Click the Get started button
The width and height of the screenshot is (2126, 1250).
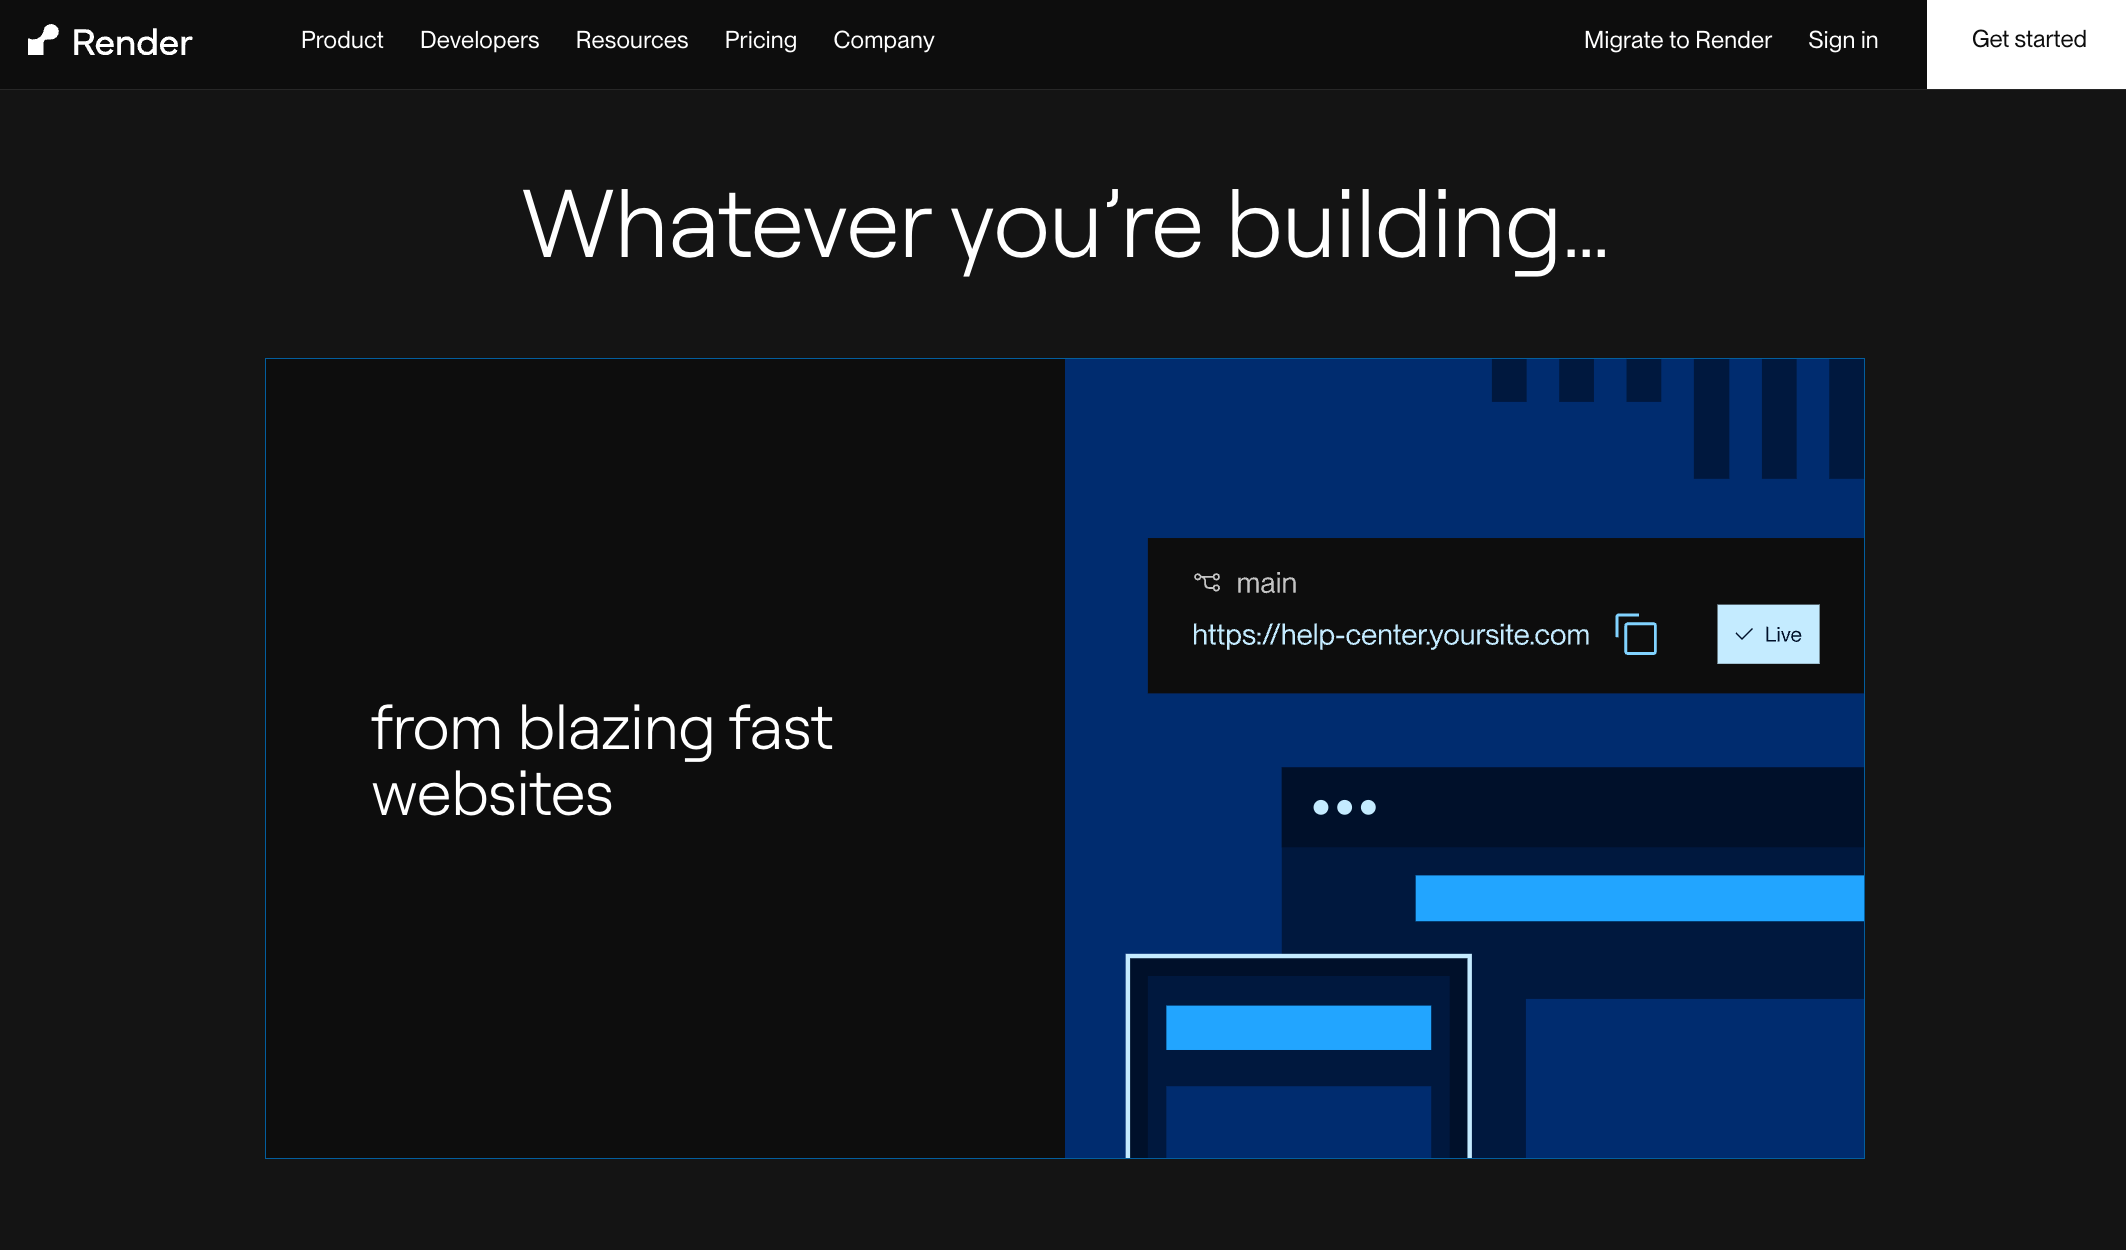point(2027,44)
